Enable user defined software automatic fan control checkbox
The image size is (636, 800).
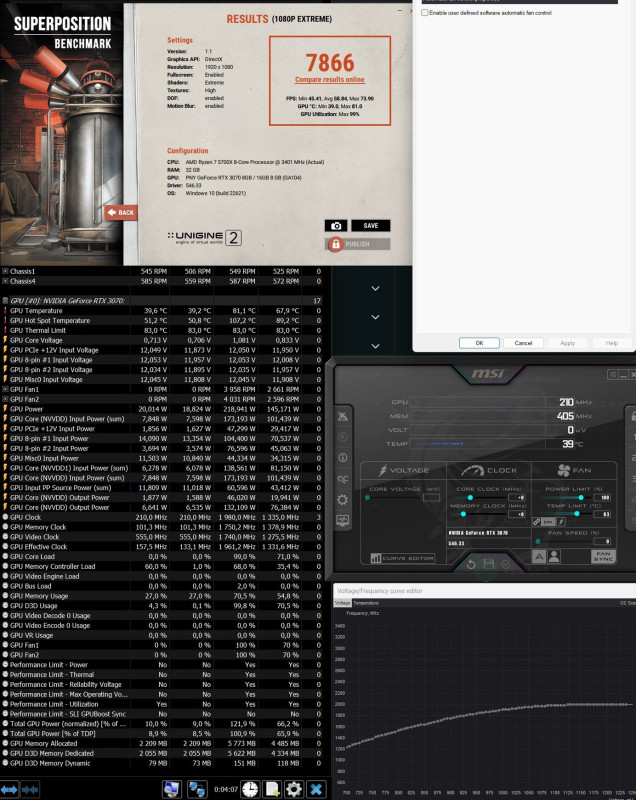[x=424, y=13]
